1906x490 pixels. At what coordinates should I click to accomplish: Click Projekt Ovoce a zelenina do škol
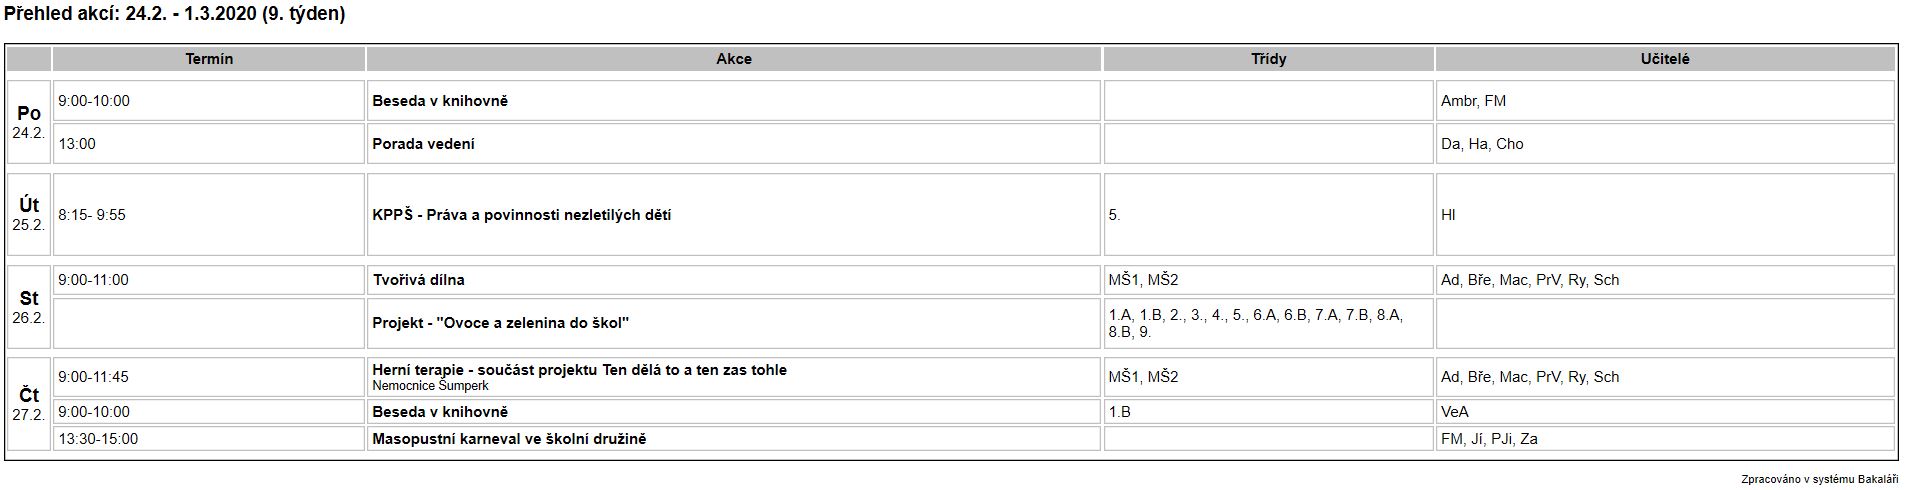[x=500, y=323]
